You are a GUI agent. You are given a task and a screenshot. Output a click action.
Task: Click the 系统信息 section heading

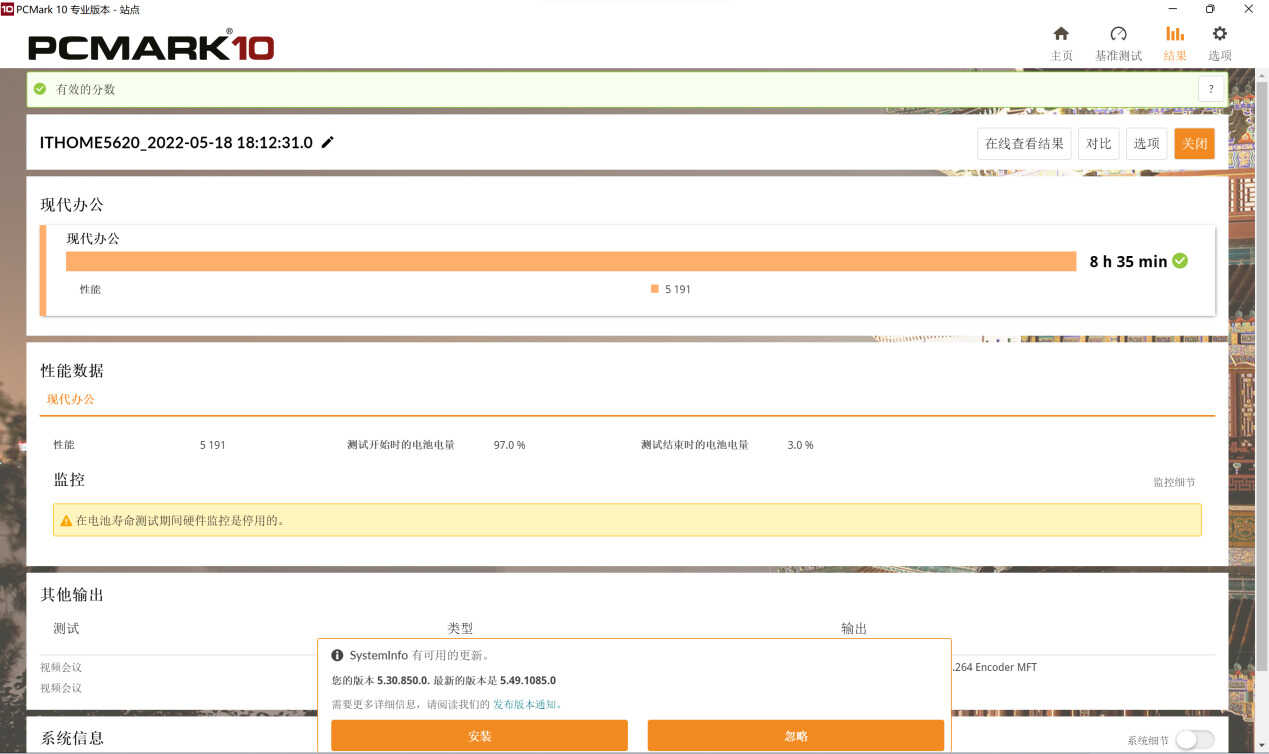pyautogui.click(x=72, y=738)
